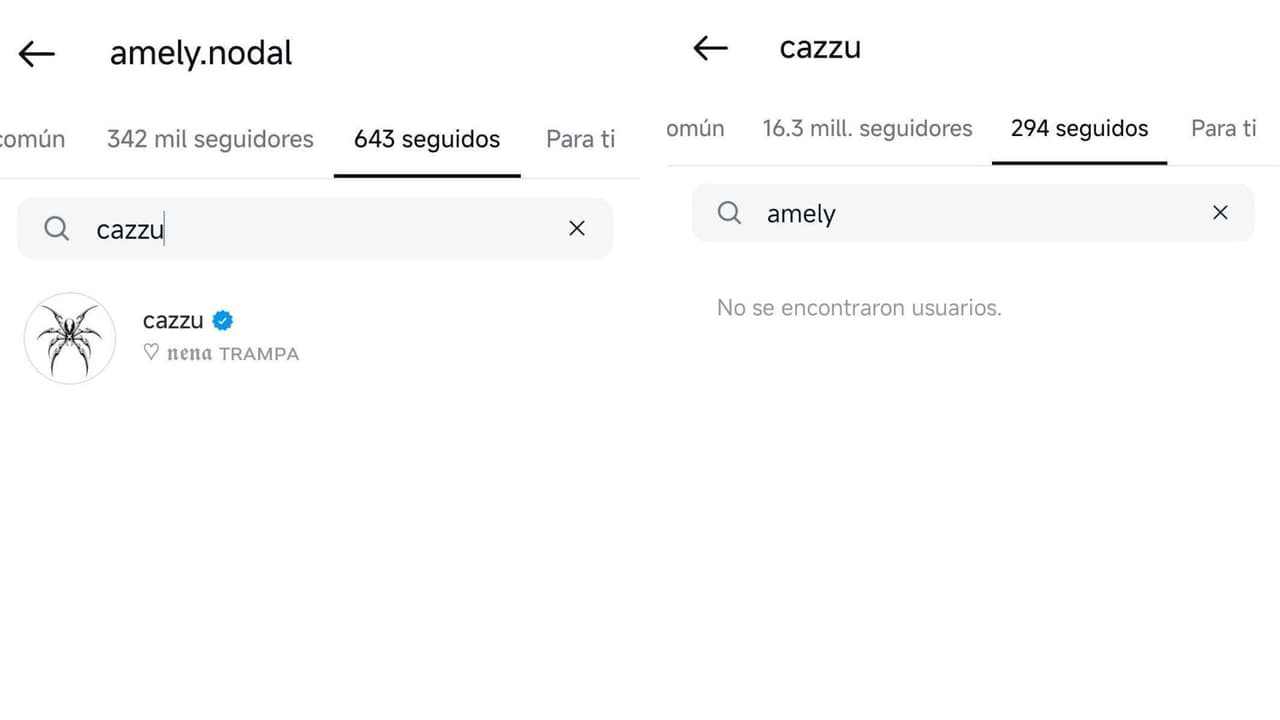
Task: Select the '16.3 mill. seguidores' tab
Action: (x=867, y=128)
